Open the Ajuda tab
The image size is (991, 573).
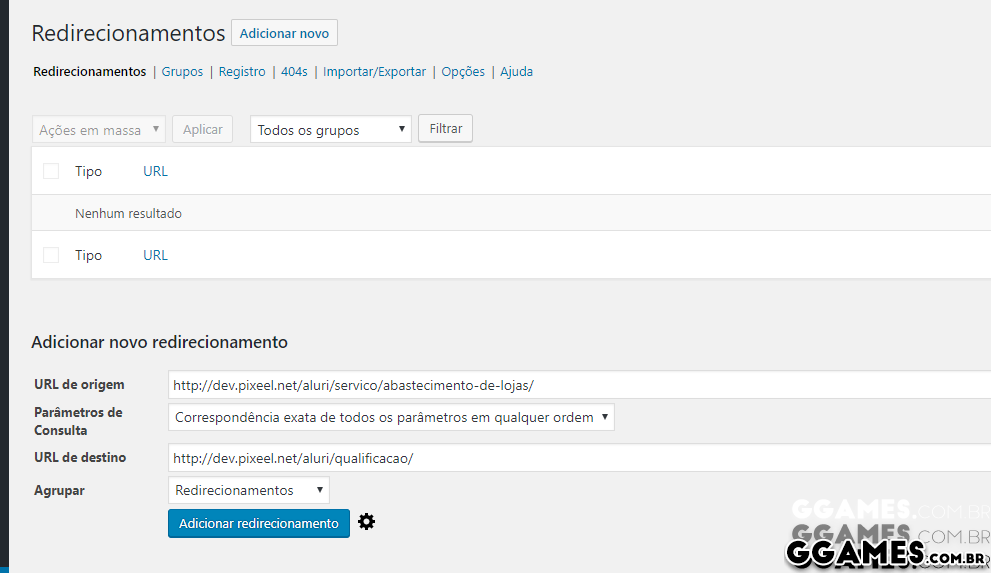point(516,72)
